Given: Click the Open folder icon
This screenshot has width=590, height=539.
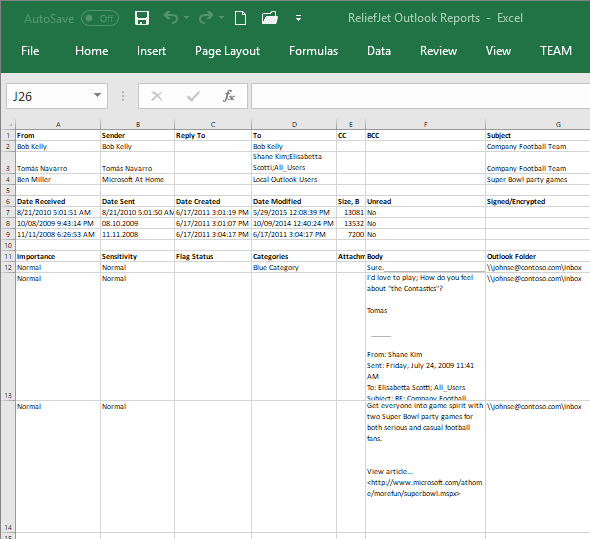Looking at the screenshot, I should click(270, 18).
